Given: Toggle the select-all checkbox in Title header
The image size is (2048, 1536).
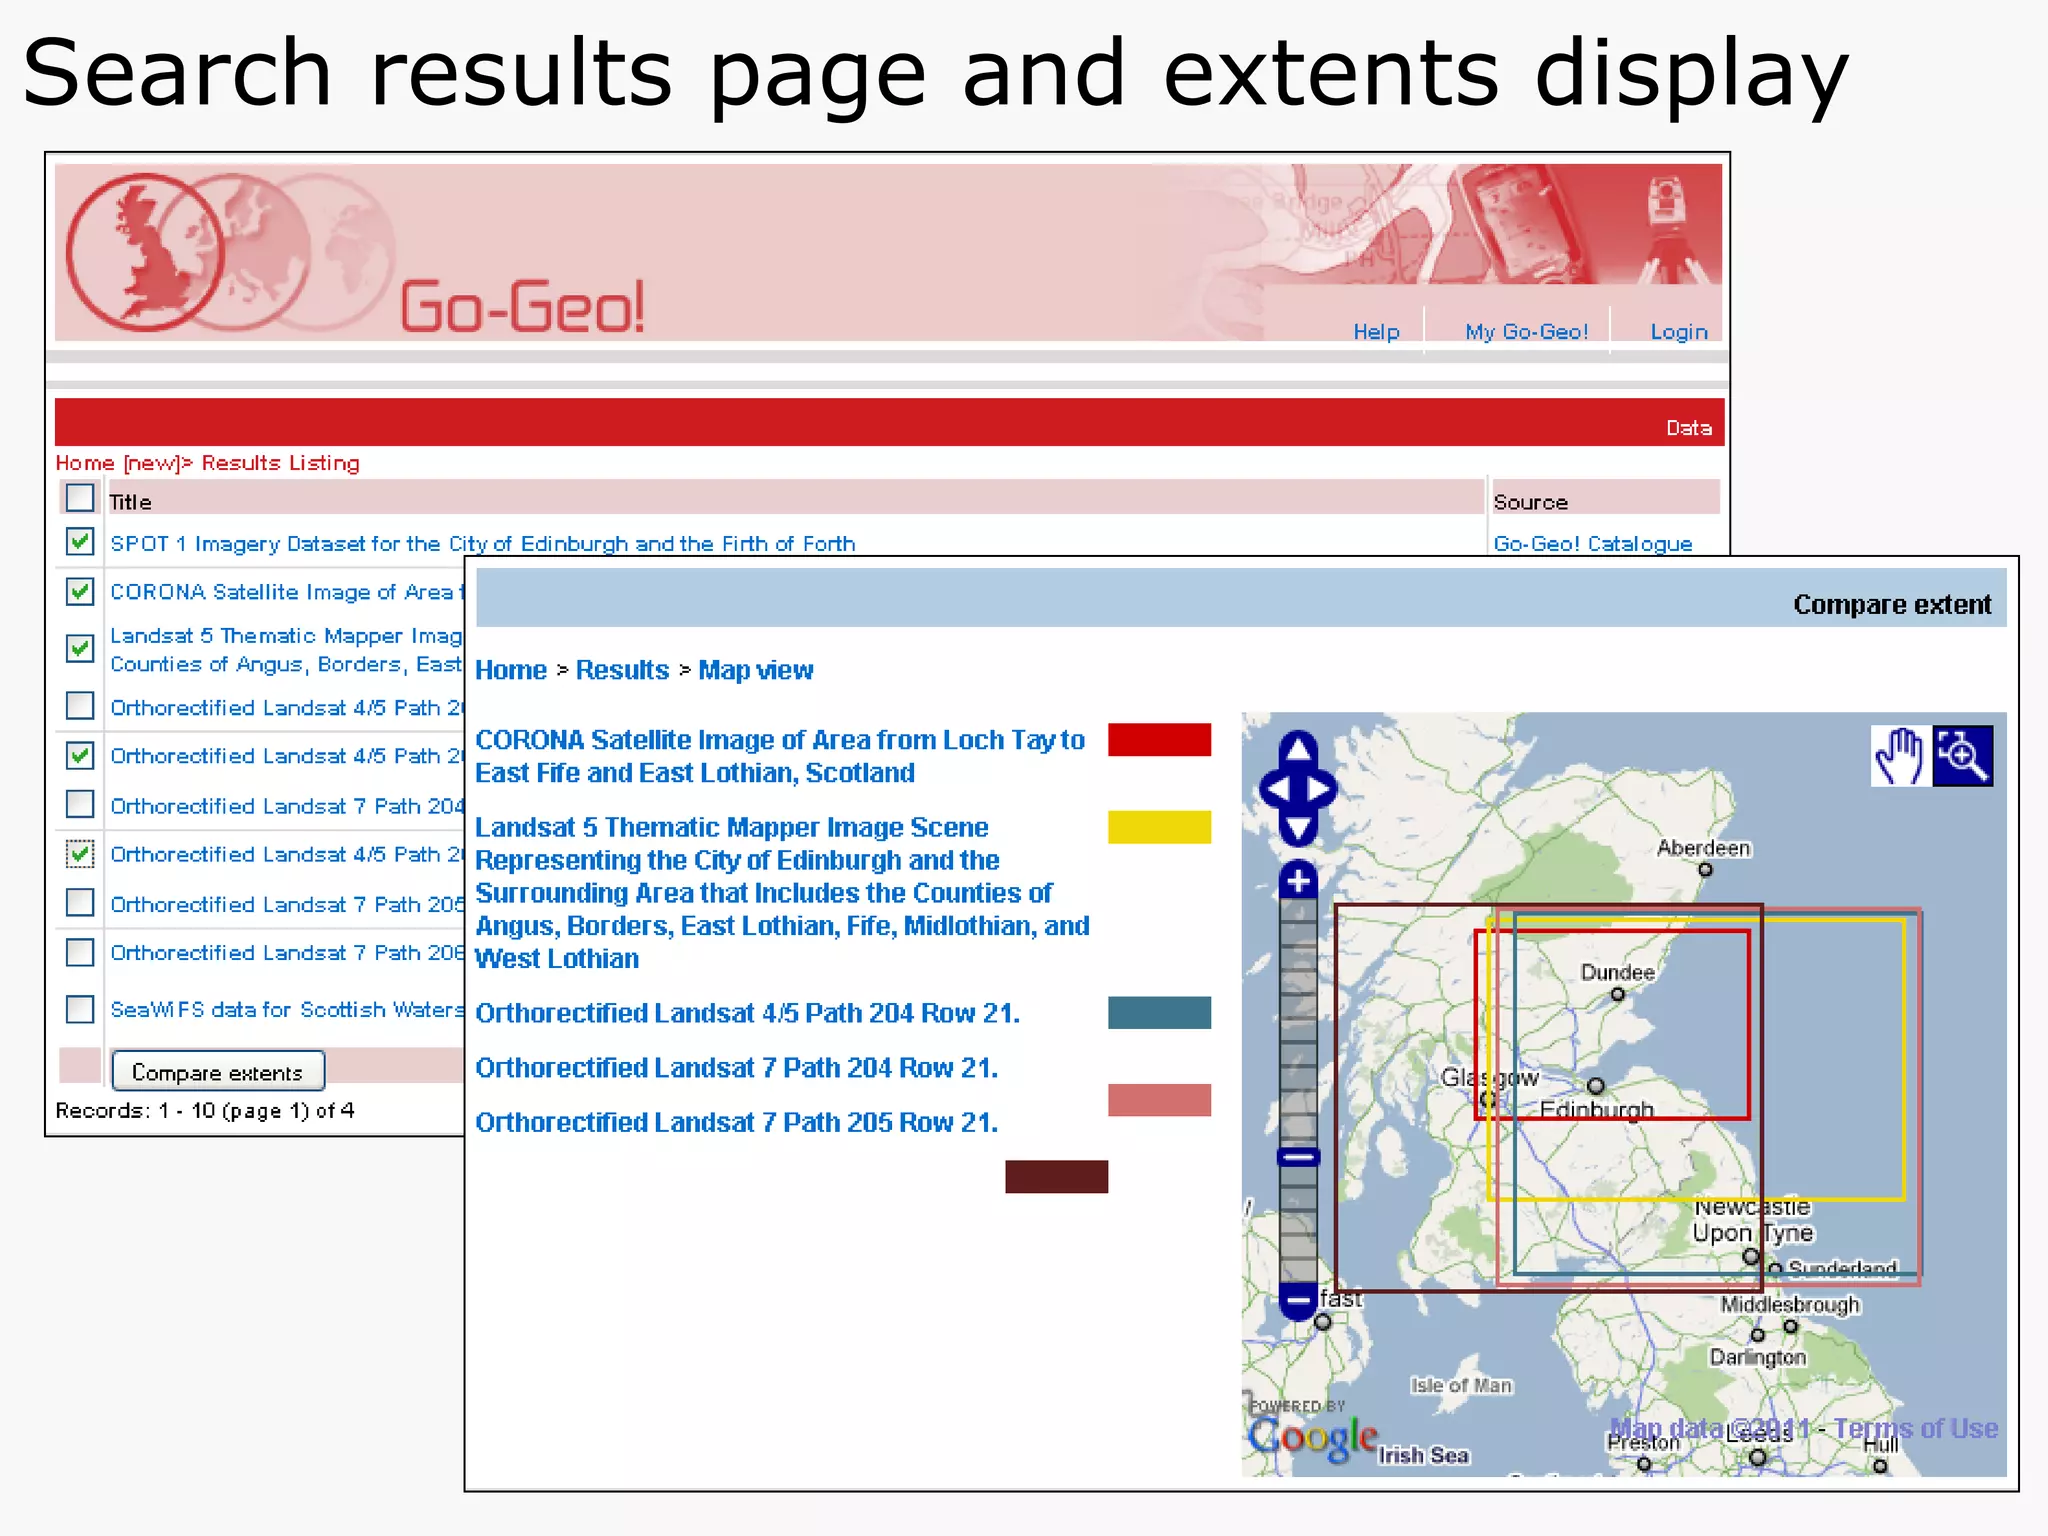Looking at the screenshot, I should tap(80, 497).
